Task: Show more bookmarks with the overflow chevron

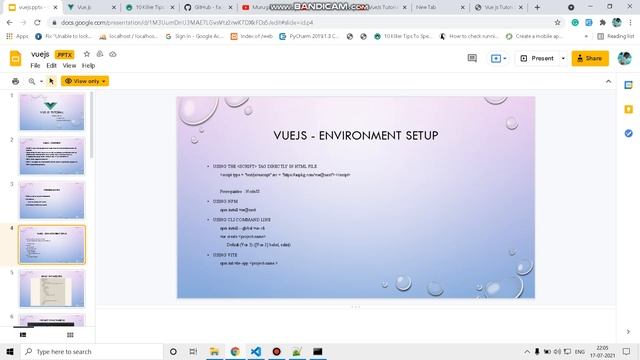Action: point(587,36)
